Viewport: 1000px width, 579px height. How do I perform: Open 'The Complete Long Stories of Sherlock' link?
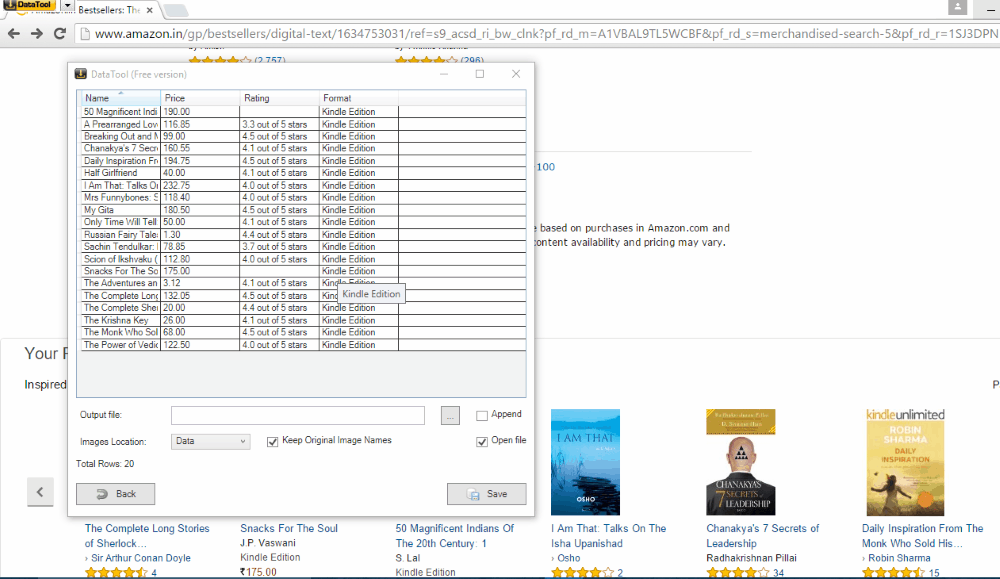point(147,536)
